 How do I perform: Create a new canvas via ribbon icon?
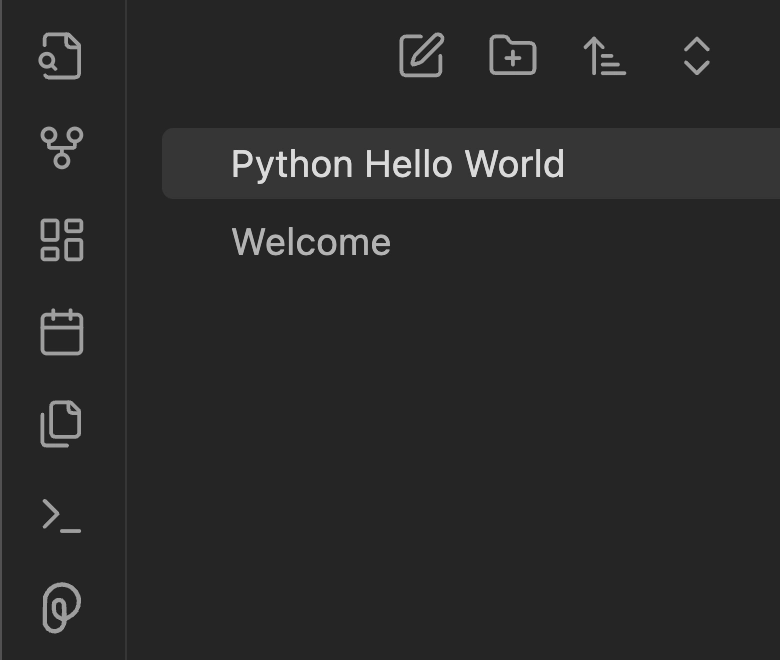pyautogui.click(x=61, y=240)
